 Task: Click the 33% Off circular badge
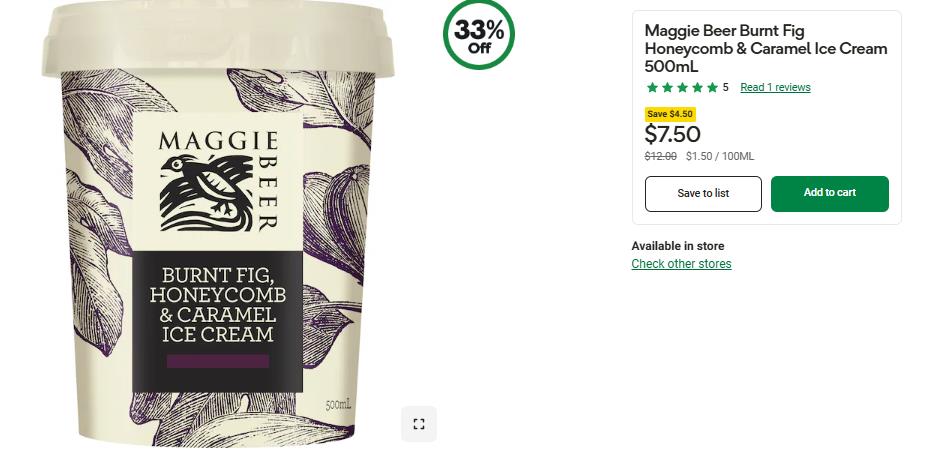479,35
